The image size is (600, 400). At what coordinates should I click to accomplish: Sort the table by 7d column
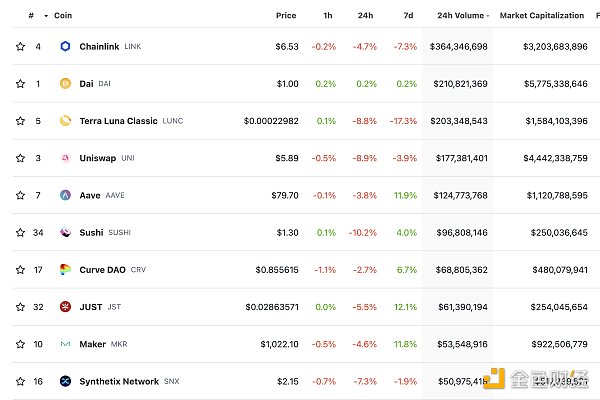click(x=408, y=16)
